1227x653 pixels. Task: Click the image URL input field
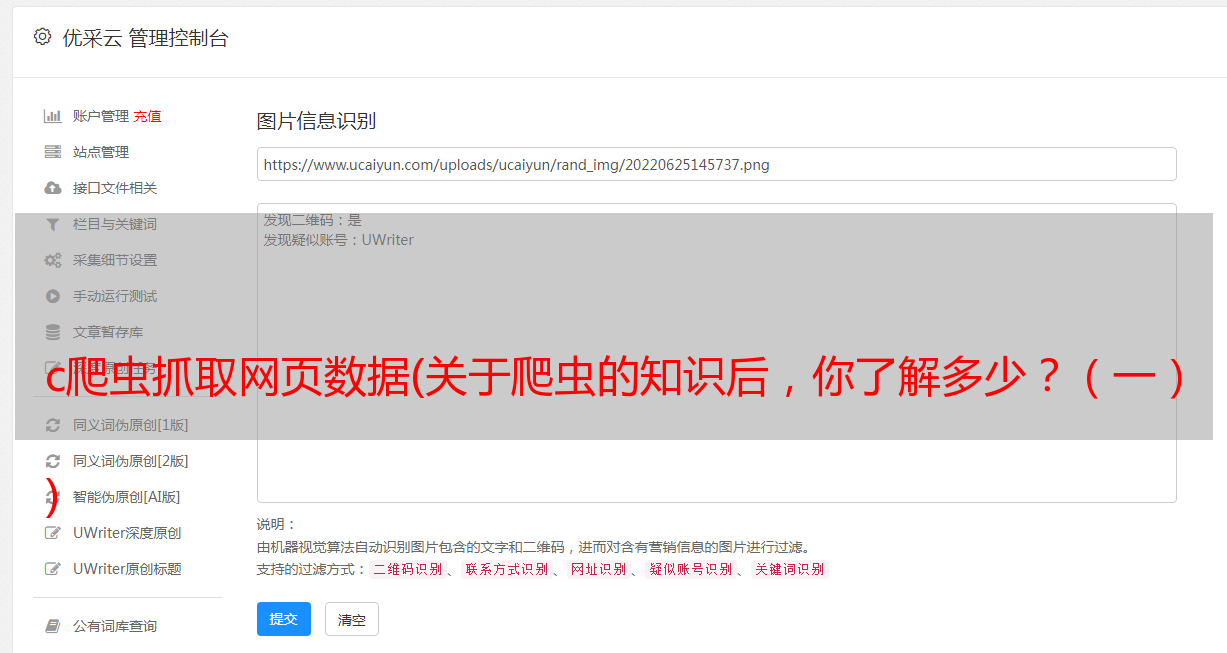click(716, 164)
